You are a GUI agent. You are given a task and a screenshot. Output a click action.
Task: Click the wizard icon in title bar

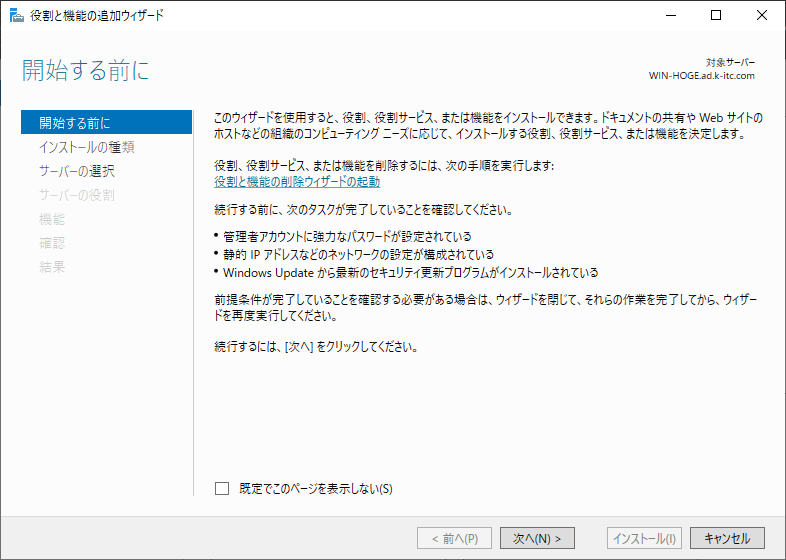pos(17,16)
